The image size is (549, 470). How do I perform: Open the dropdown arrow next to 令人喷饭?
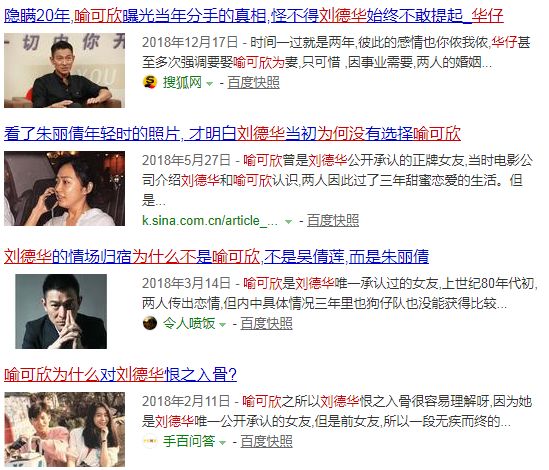(222, 325)
